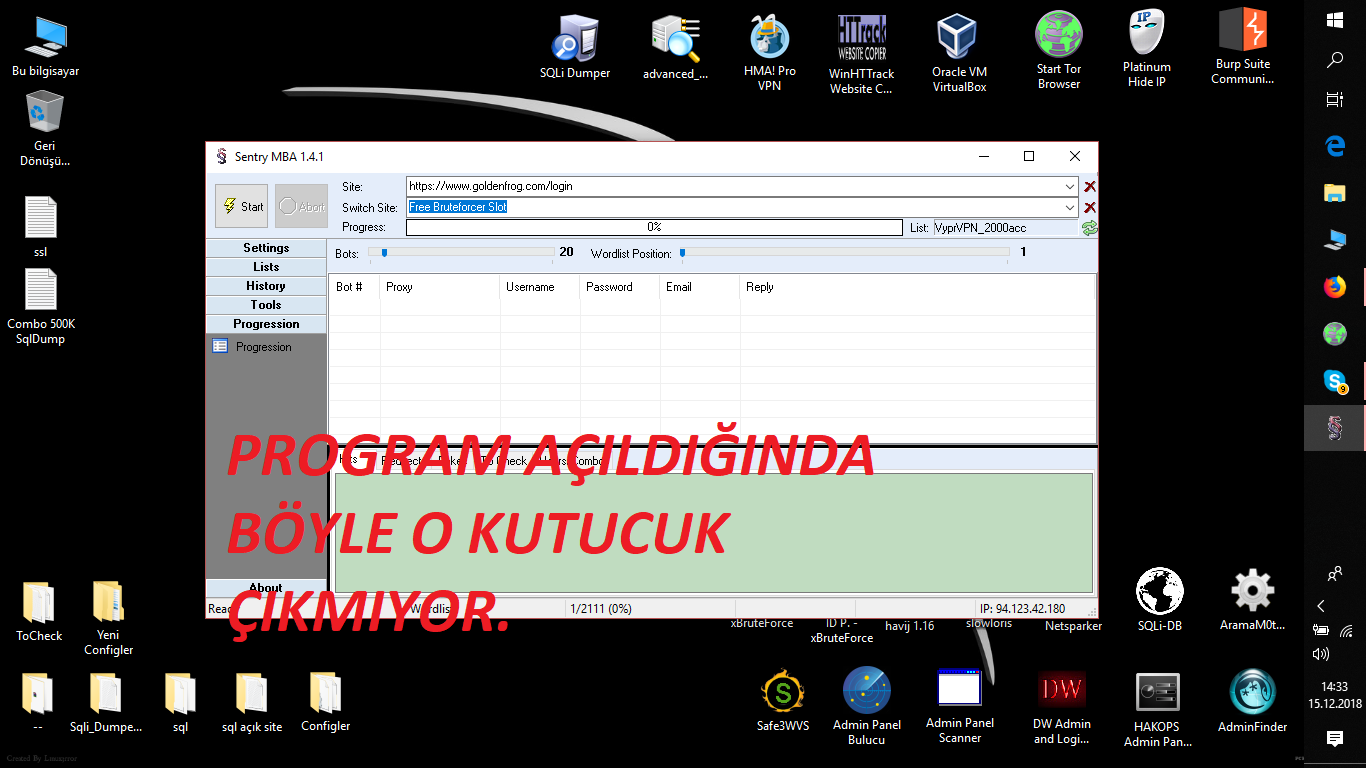Screen dimensions: 1366x768
Task: Open the sql açık site folder
Action: click(x=252, y=703)
